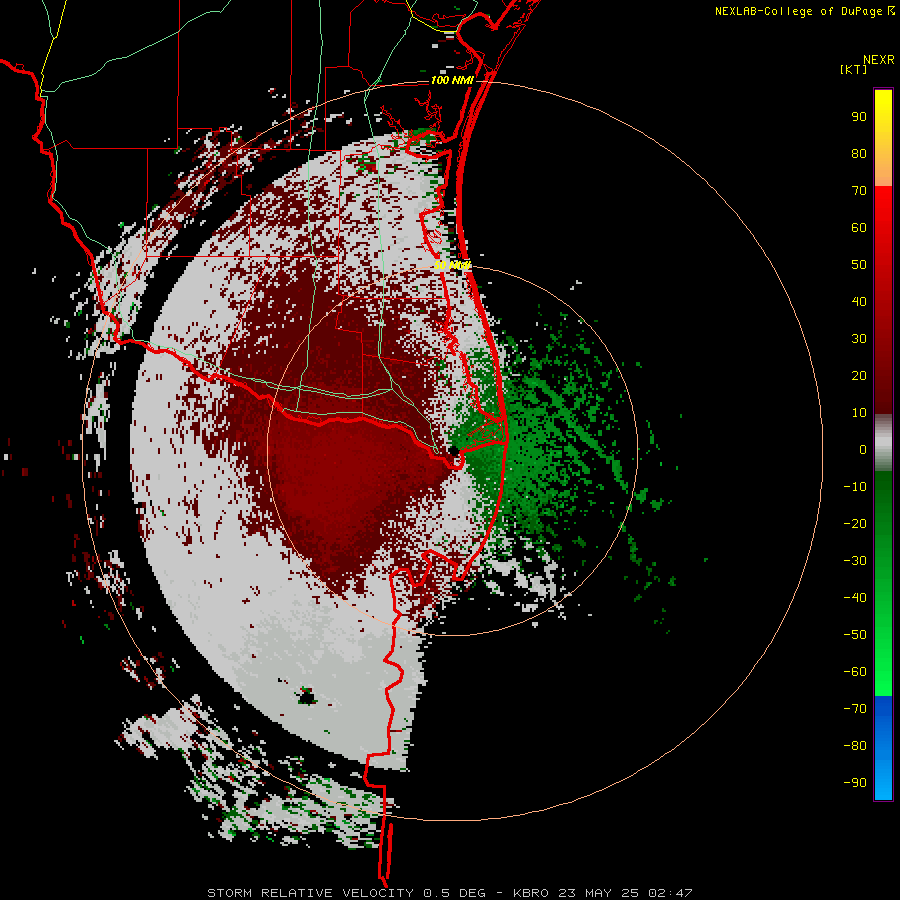Click the 50 value on the velocity scale
900x900 pixels.
859,265
